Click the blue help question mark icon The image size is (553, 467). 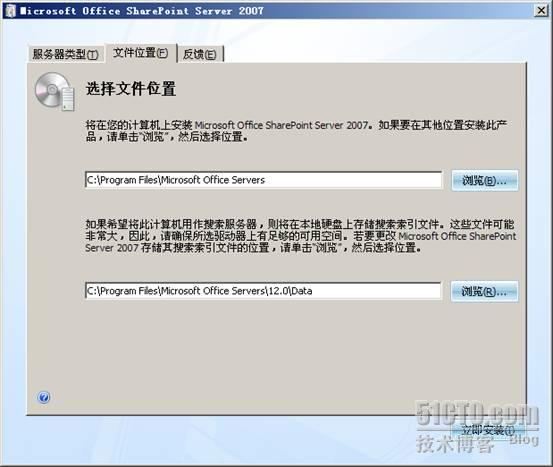click(x=44, y=398)
